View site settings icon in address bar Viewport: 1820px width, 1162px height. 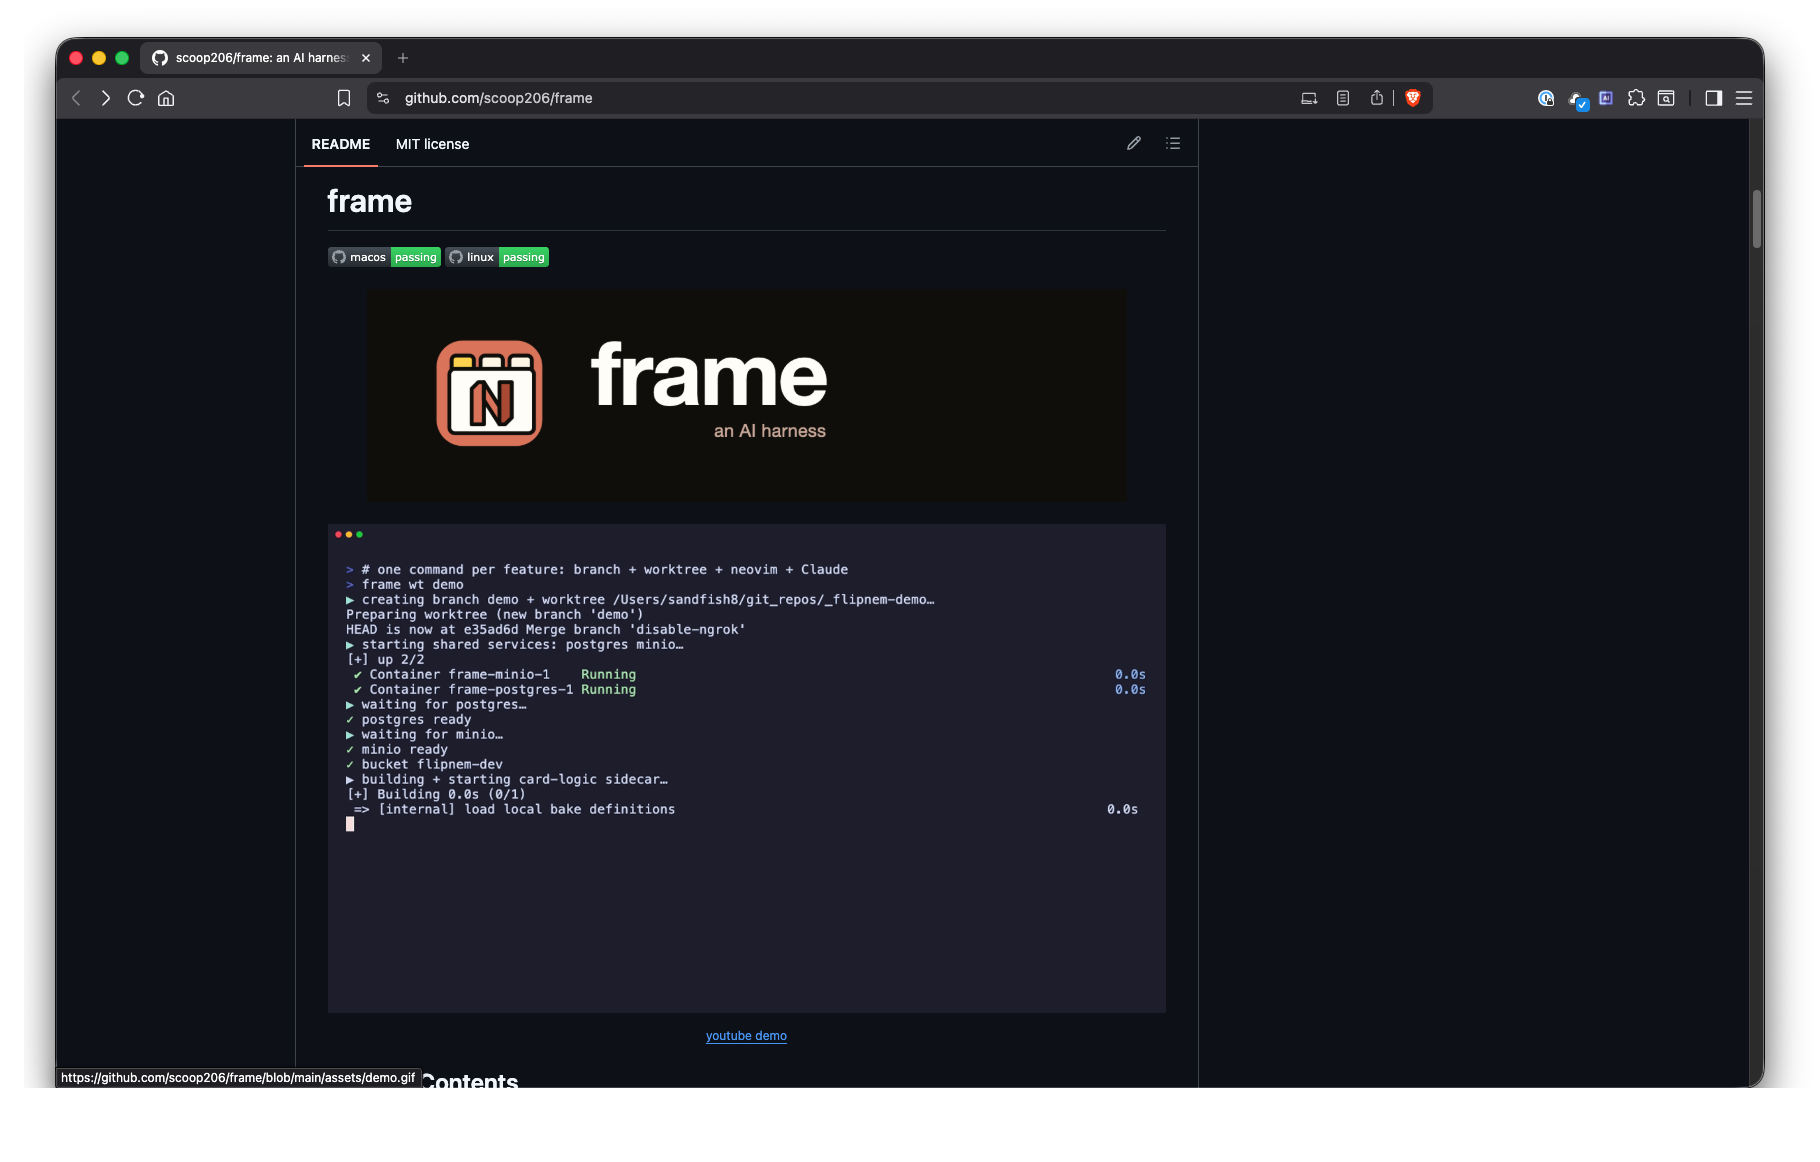pyautogui.click(x=383, y=98)
